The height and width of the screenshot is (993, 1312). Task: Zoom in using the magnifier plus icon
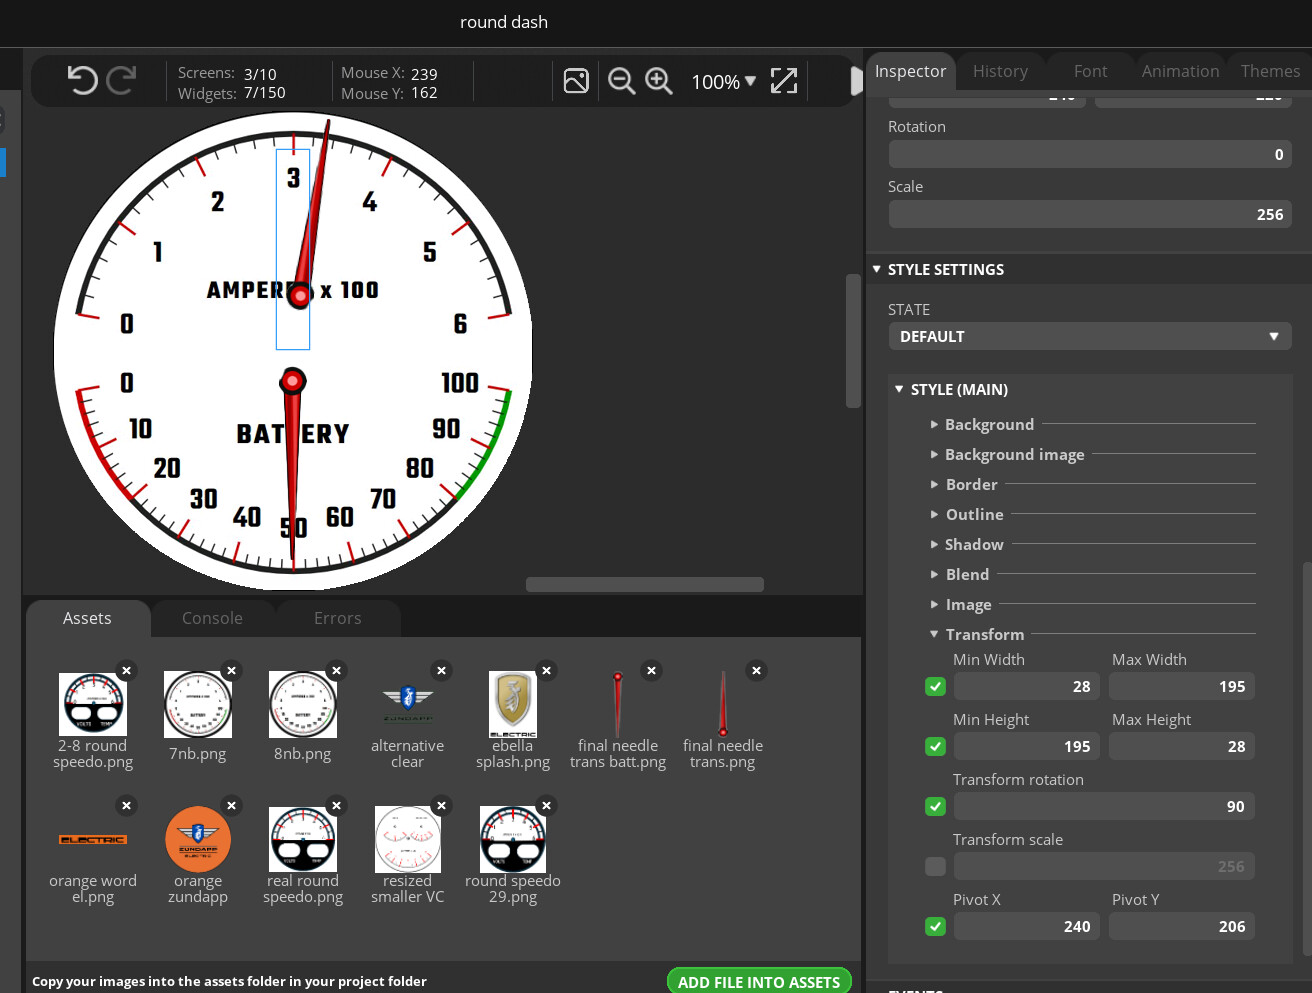[x=658, y=81]
